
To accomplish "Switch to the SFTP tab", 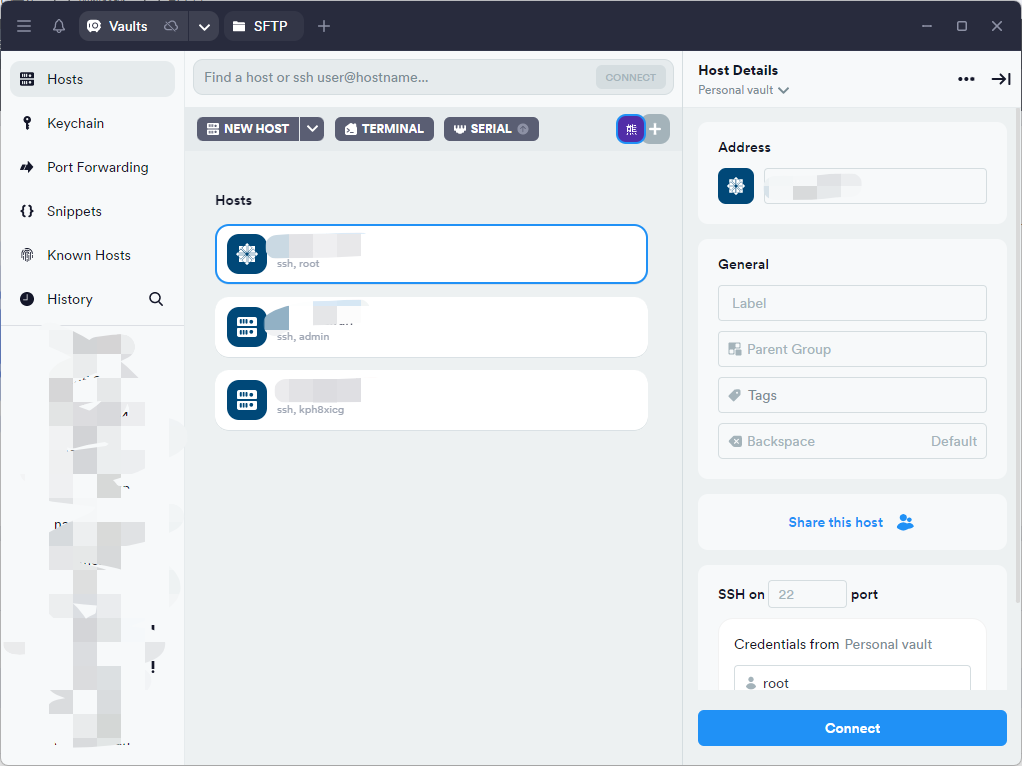I will (261, 26).
